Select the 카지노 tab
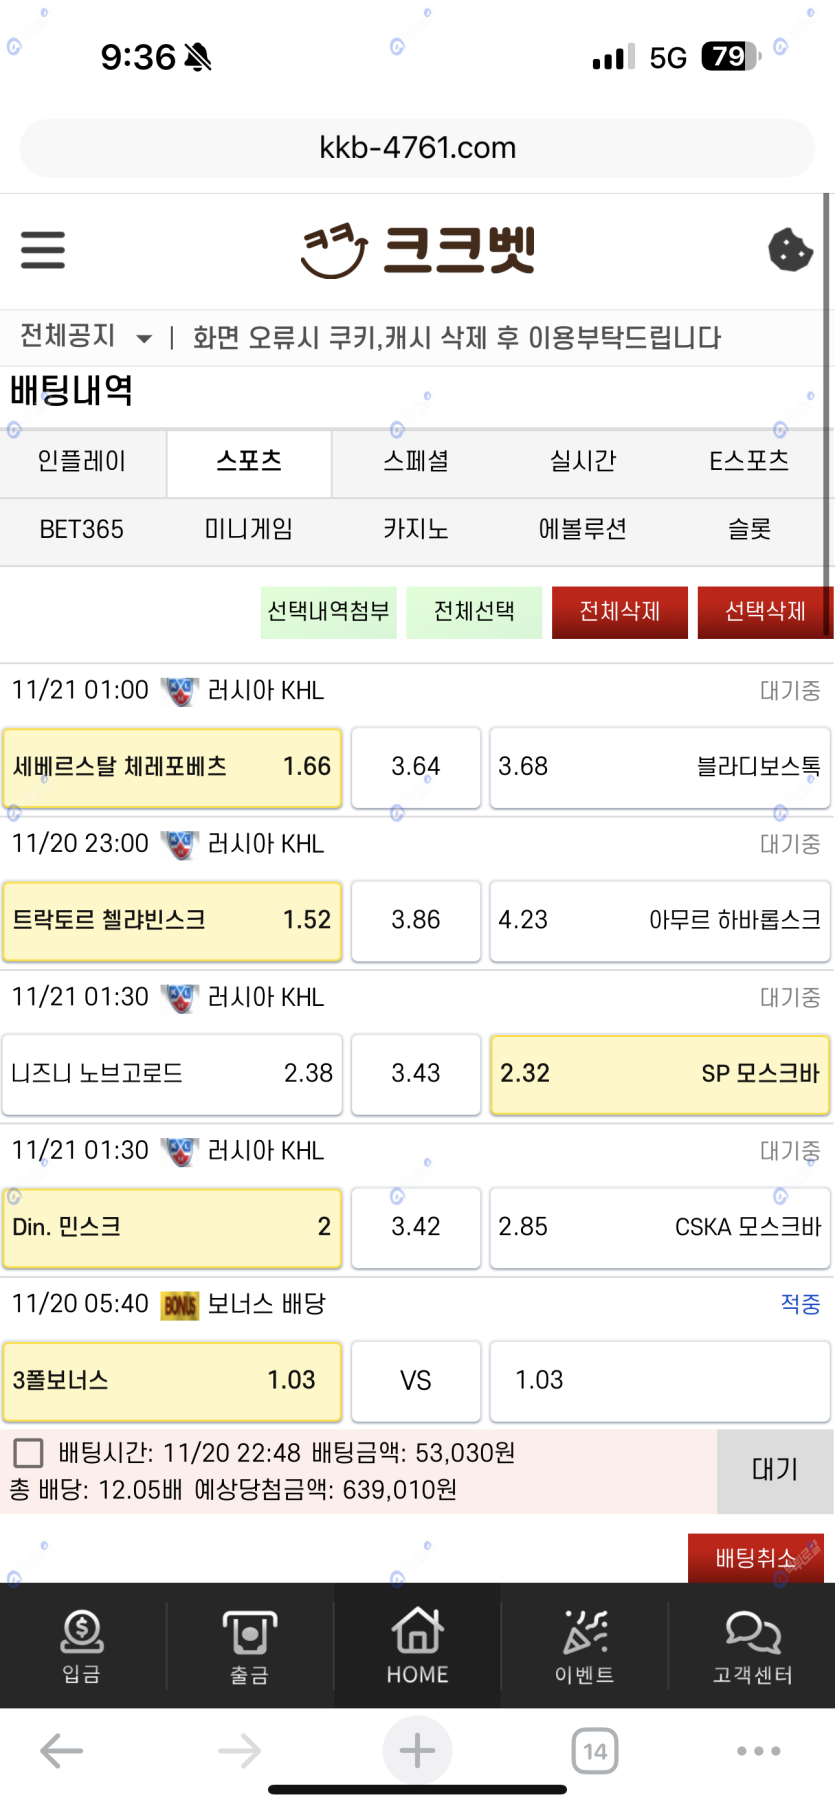Viewport: 835px width, 1810px height. coord(416,529)
